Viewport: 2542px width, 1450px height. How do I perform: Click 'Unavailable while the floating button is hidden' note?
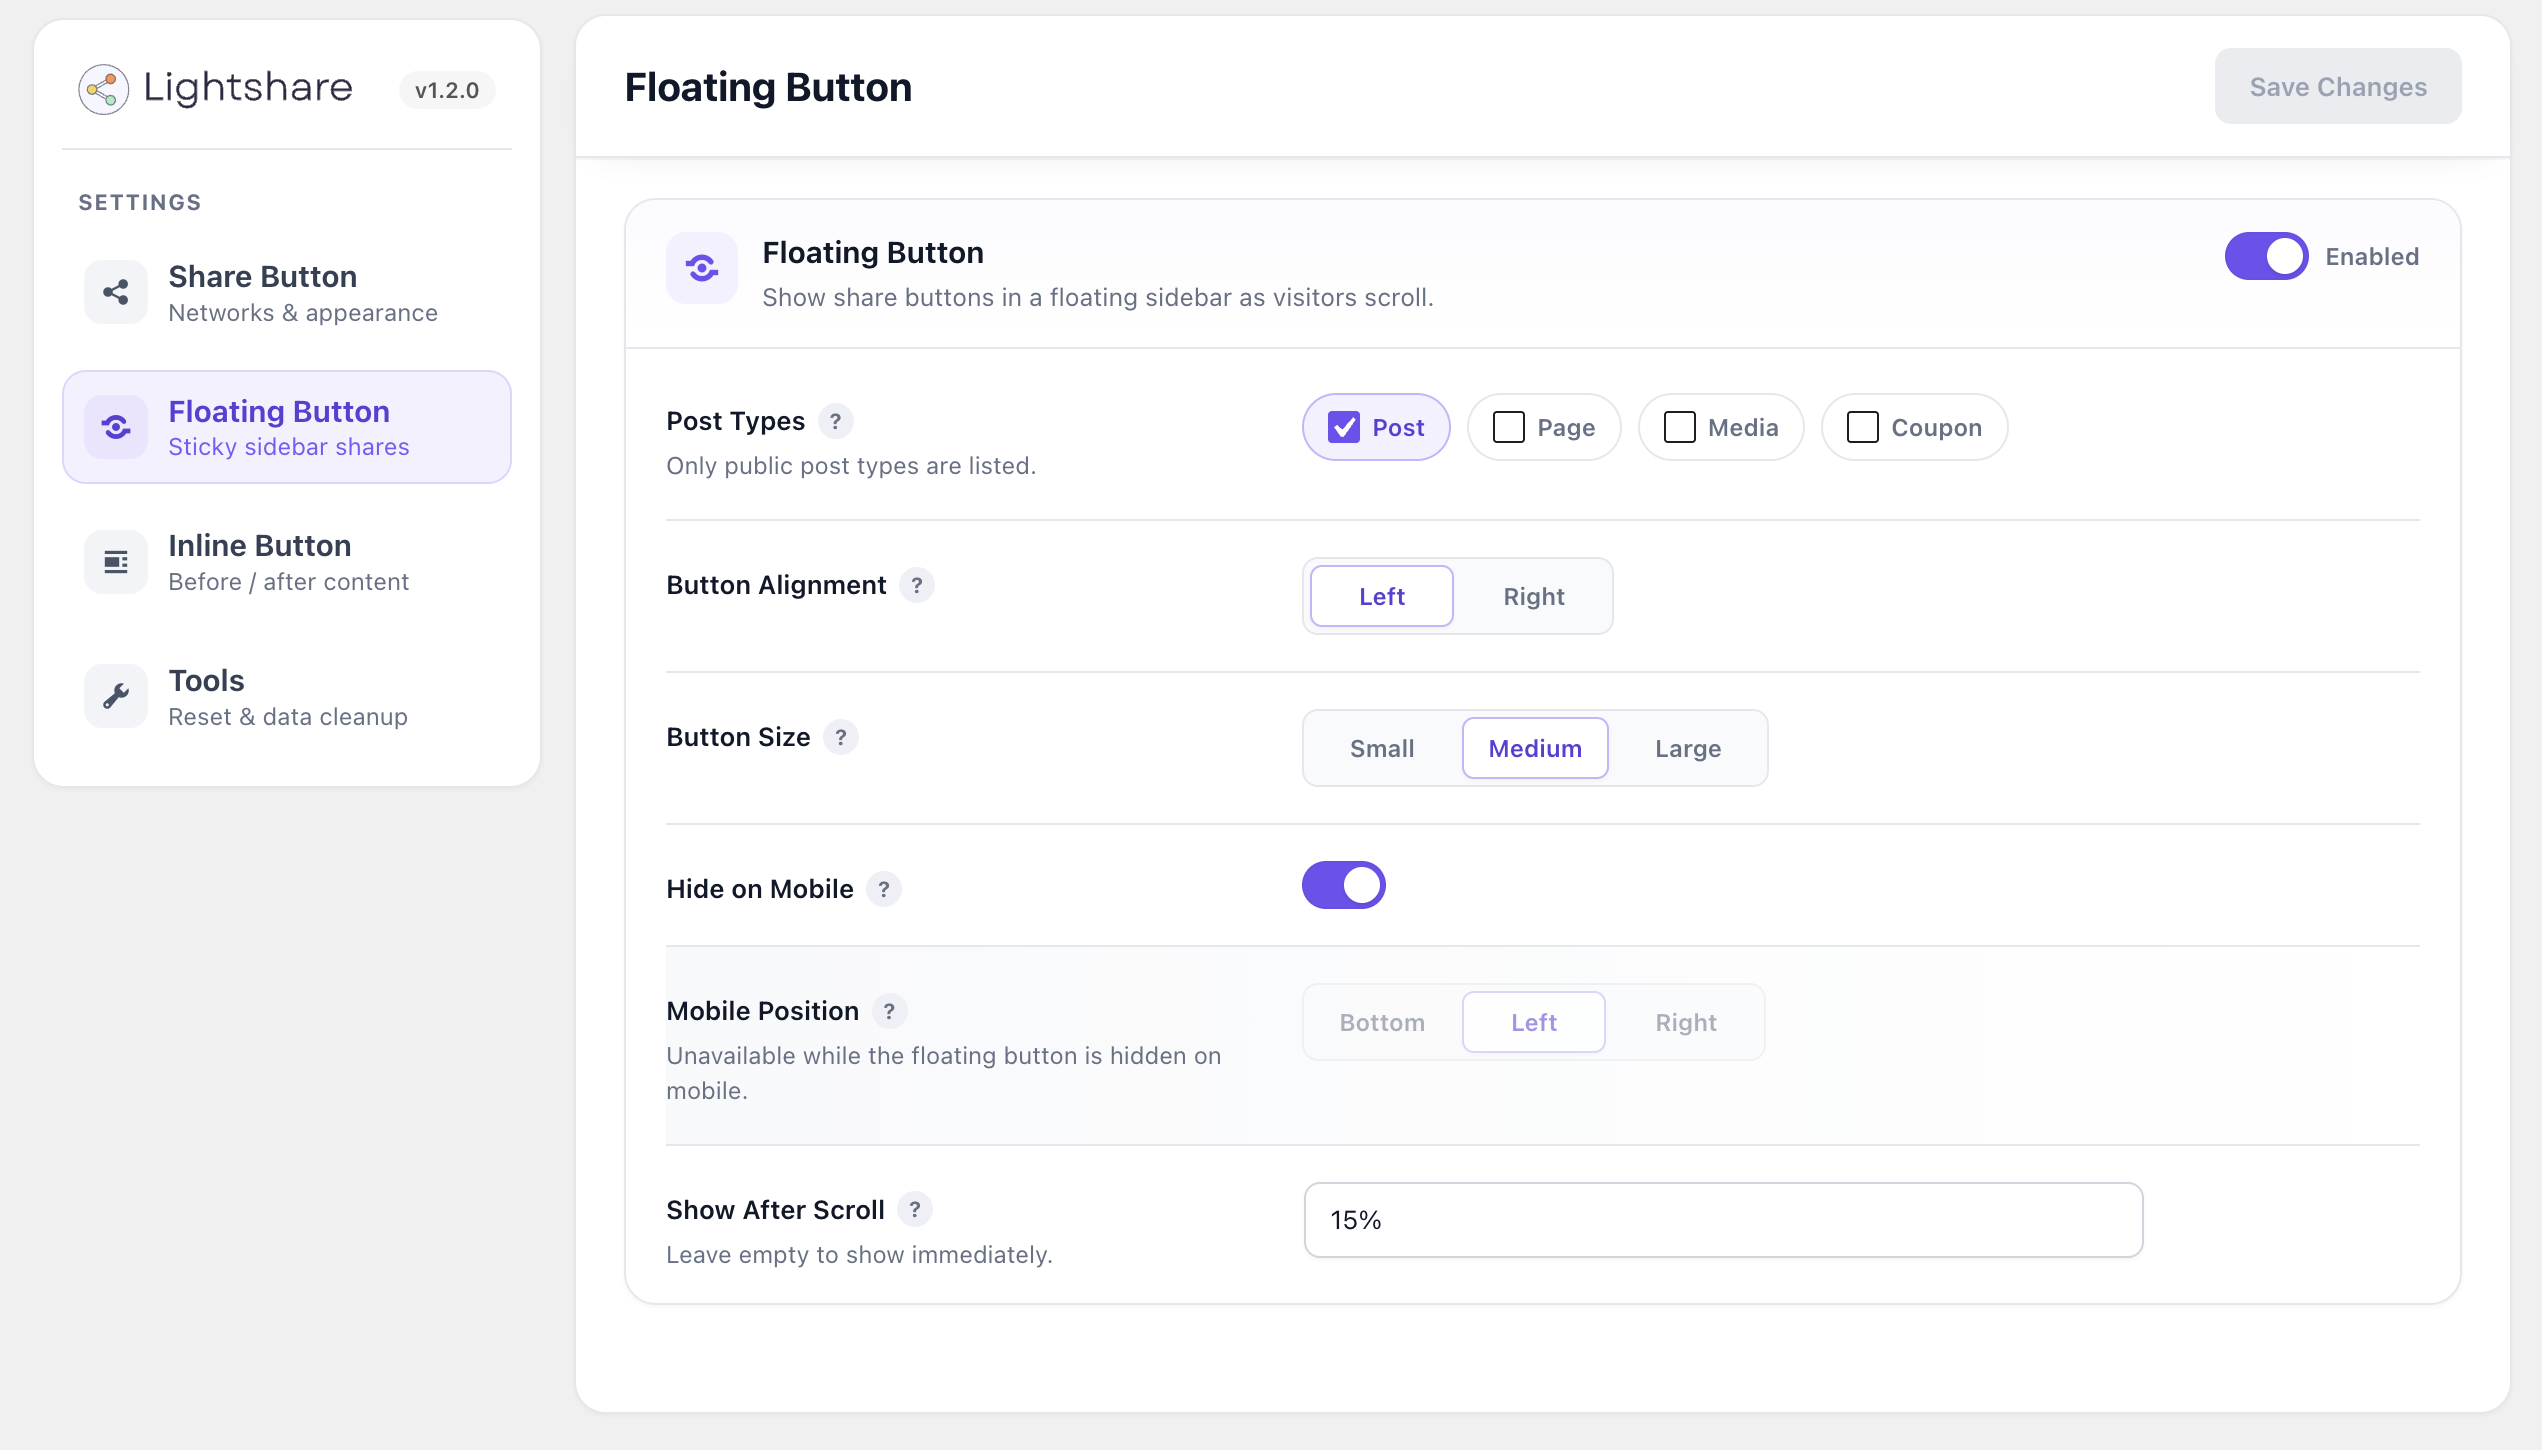click(x=944, y=1073)
